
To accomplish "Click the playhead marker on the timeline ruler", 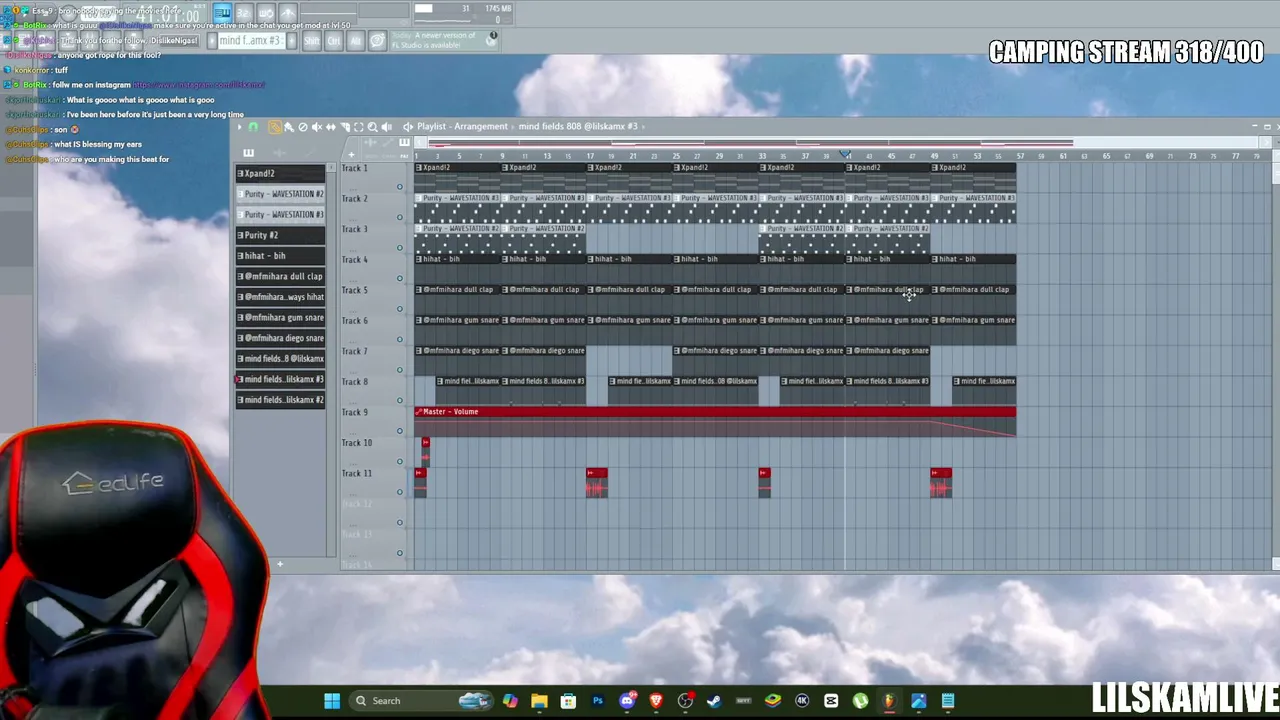I will pyautogui.click(x=846, y=155).
